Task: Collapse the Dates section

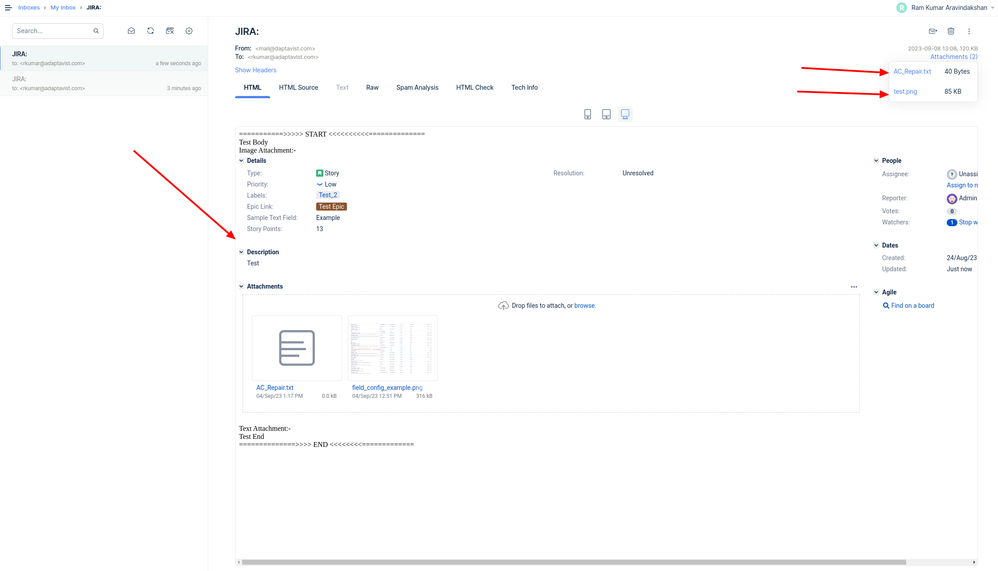Action: tap(876, 245)
